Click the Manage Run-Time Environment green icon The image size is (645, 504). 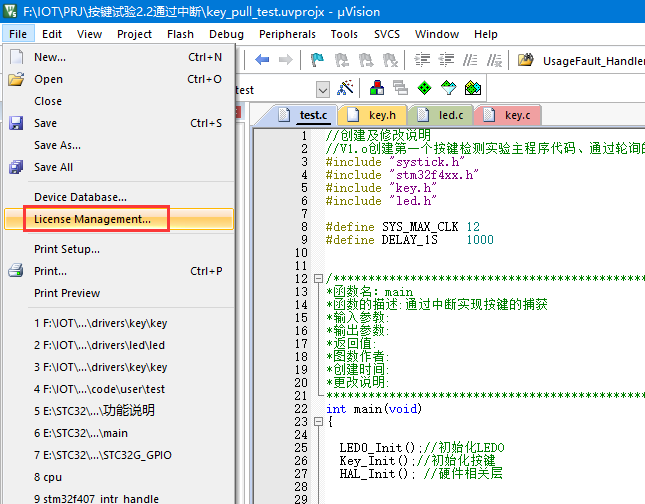[425, 89]
